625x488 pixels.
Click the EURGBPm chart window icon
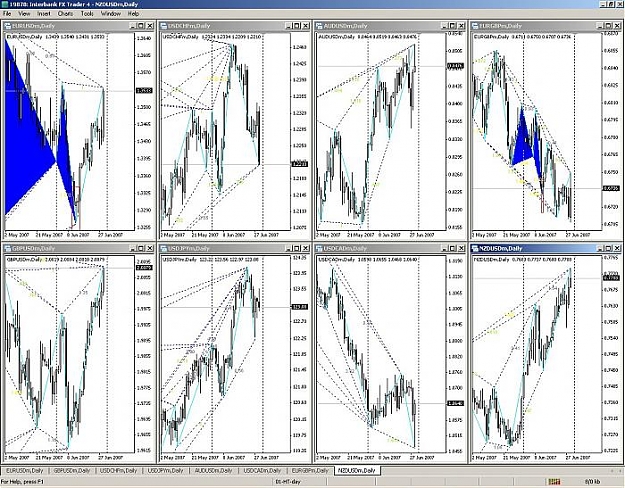pyautogui.click(x=475, y=26)
